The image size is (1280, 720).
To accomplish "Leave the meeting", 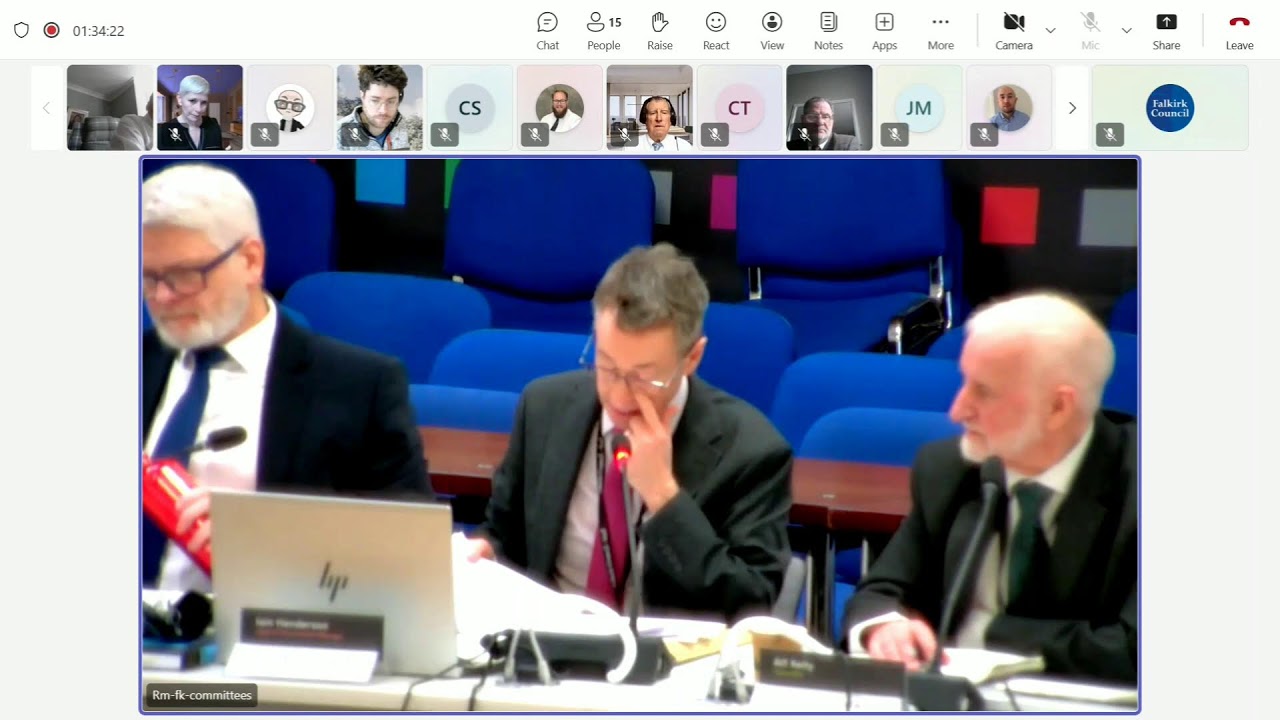I will pos(1239,31).
